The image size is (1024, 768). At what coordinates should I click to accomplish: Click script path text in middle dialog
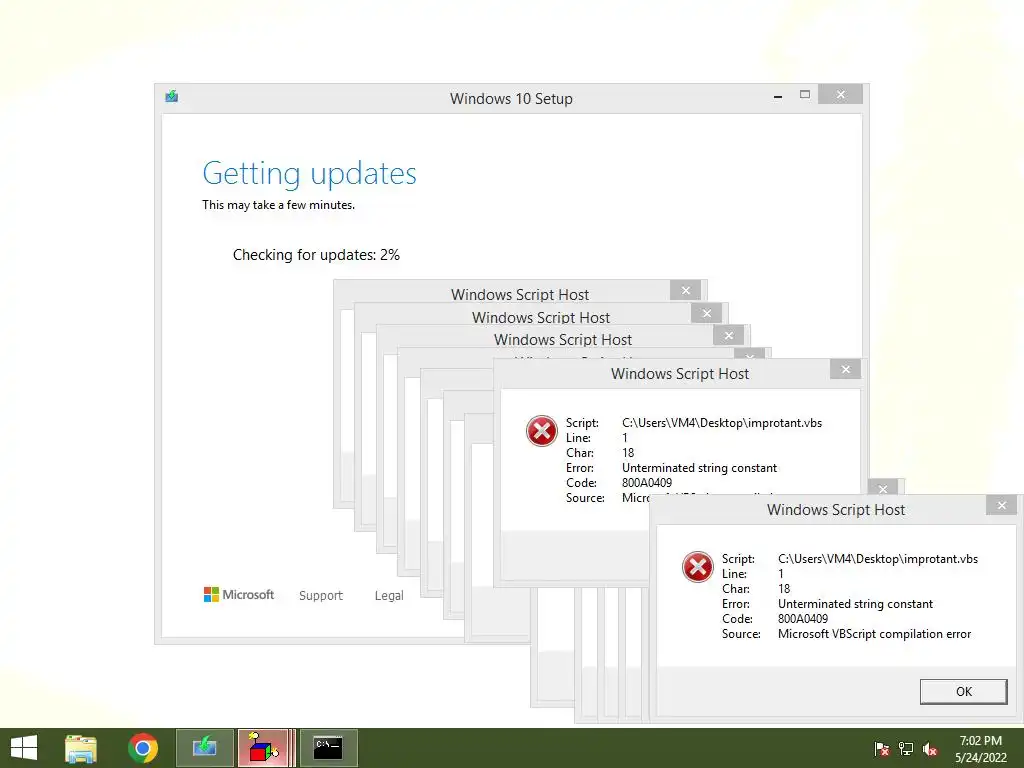[x=722, y=423]
